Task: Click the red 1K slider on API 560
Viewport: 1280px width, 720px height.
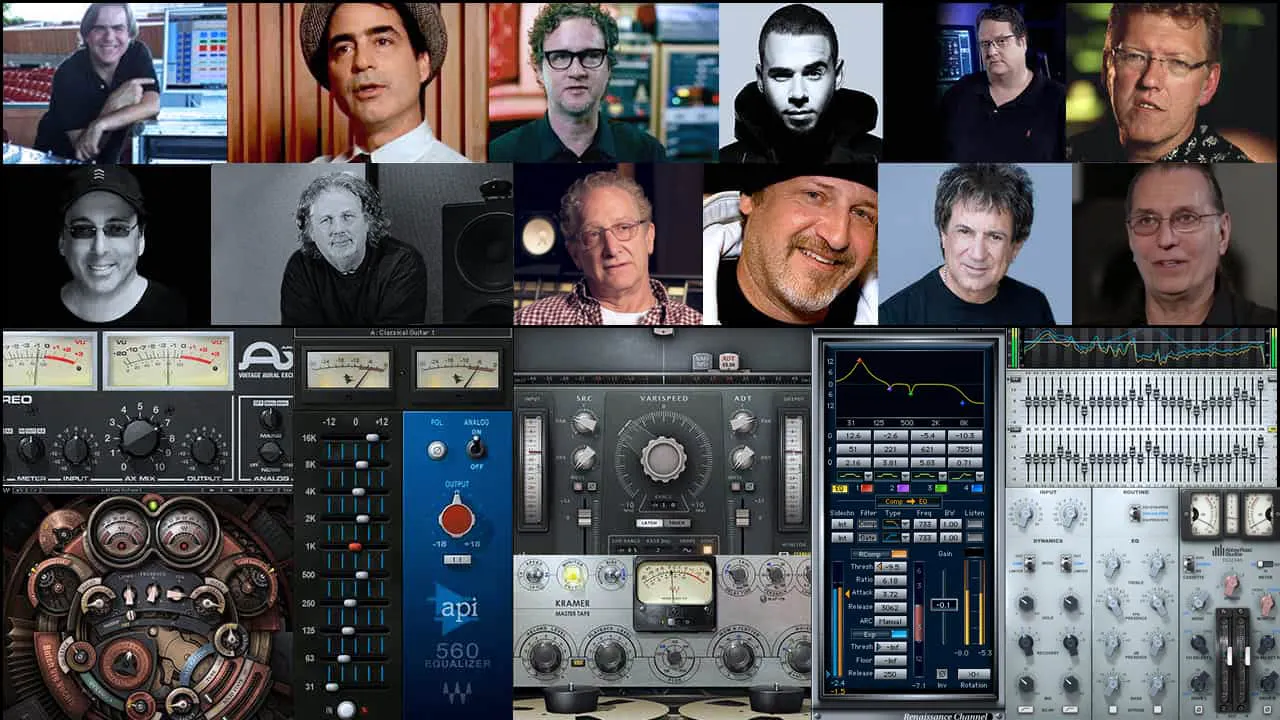Action: pyautogui.click(x=354, y=547)
